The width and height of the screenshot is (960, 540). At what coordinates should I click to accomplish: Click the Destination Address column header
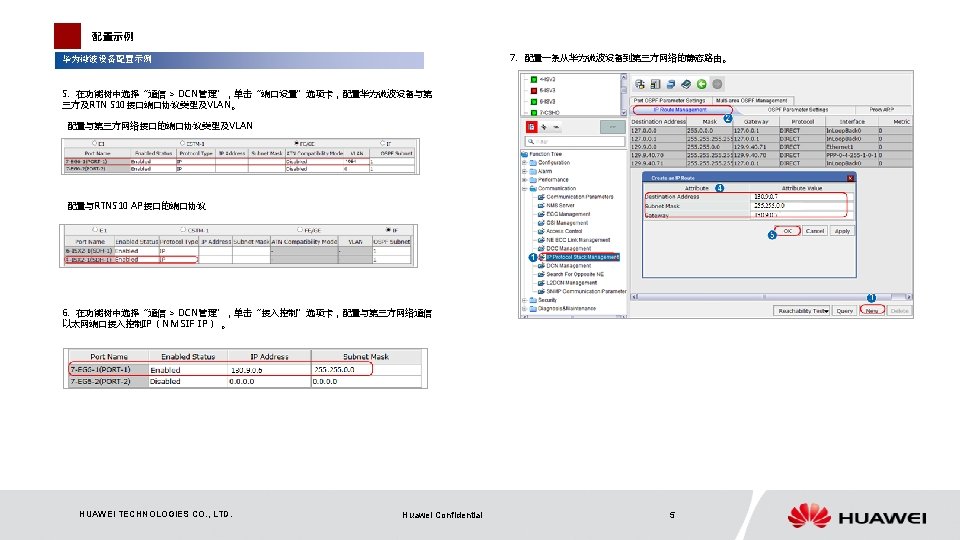(x=658, y=122)
